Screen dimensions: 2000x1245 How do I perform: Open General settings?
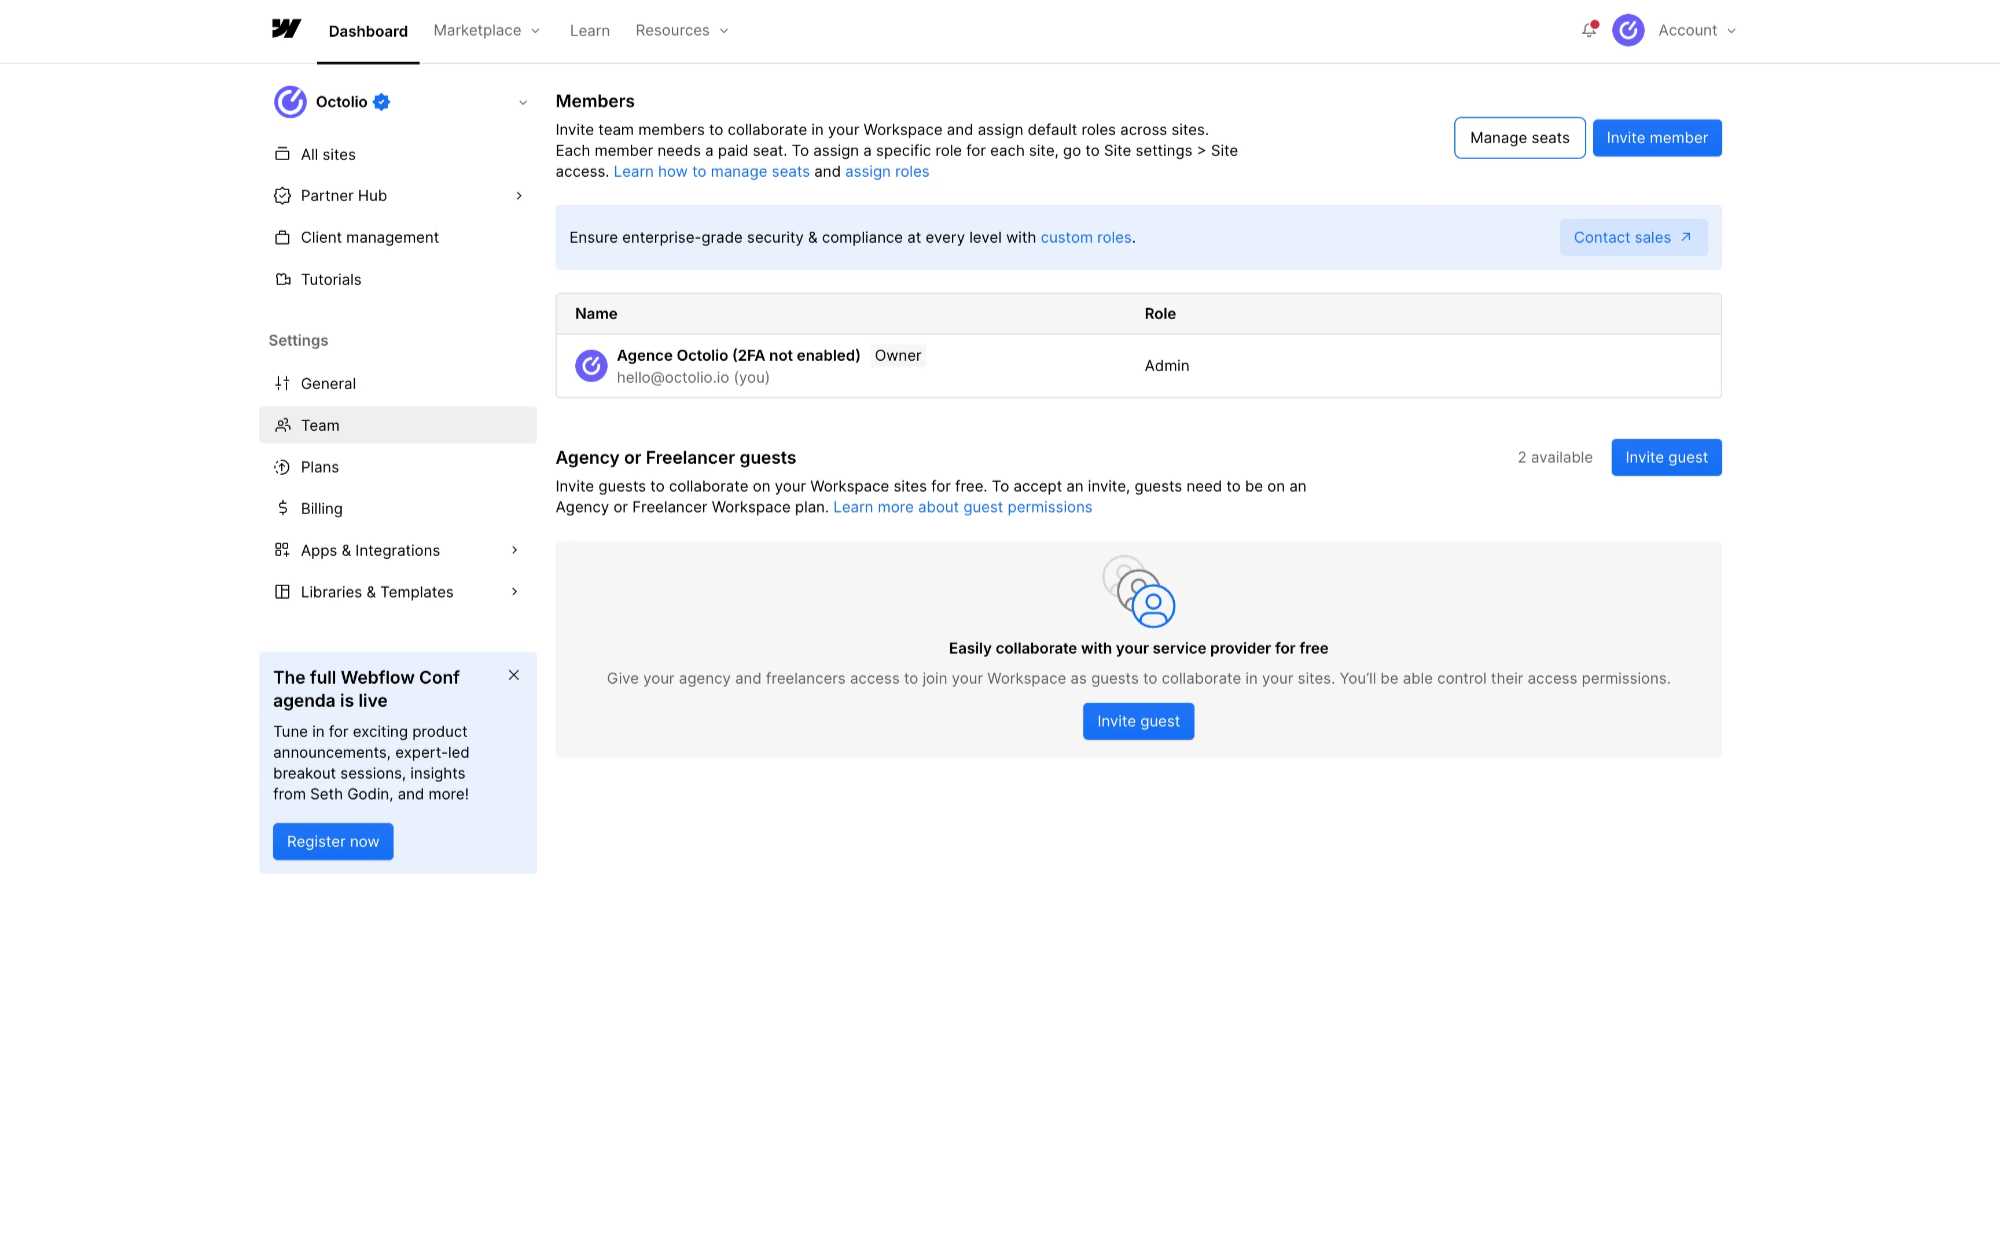(x=328, y=383)
